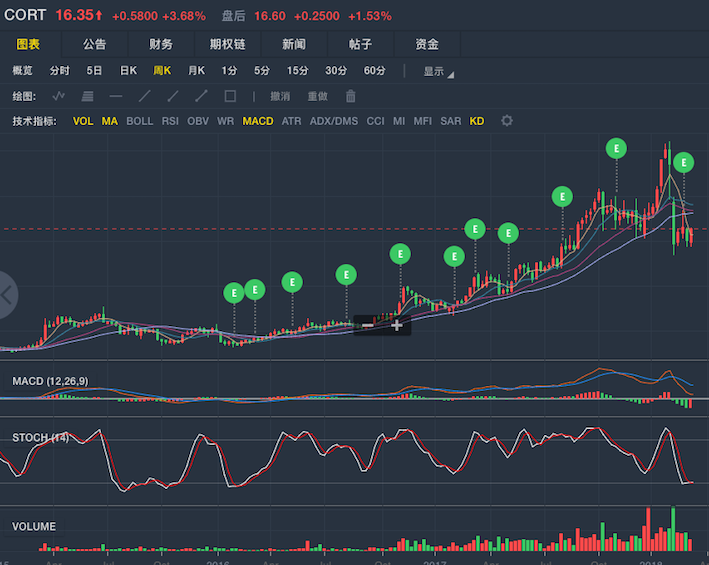The image size is (709, 565).
Task: Toggle the MACD indicator off
Action: (258, 121)
